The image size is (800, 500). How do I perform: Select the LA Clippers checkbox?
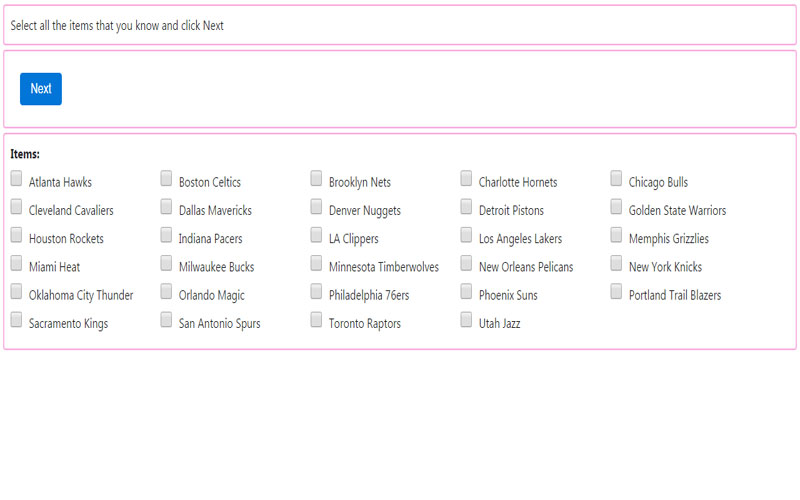316,235
